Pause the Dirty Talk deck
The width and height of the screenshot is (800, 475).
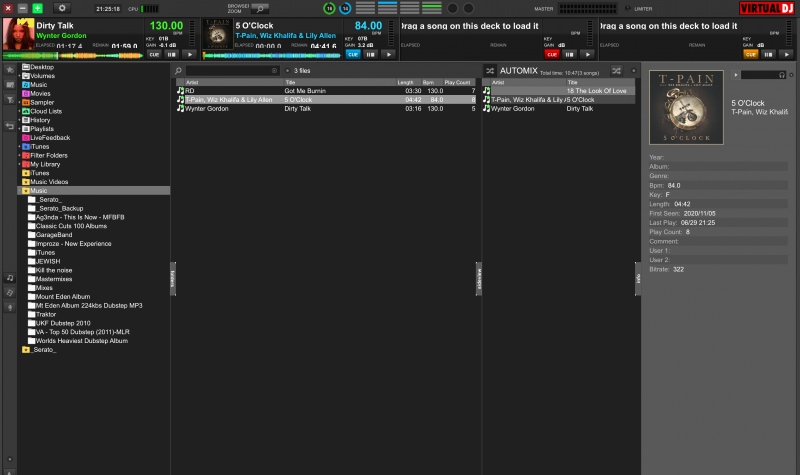(171, 54)
